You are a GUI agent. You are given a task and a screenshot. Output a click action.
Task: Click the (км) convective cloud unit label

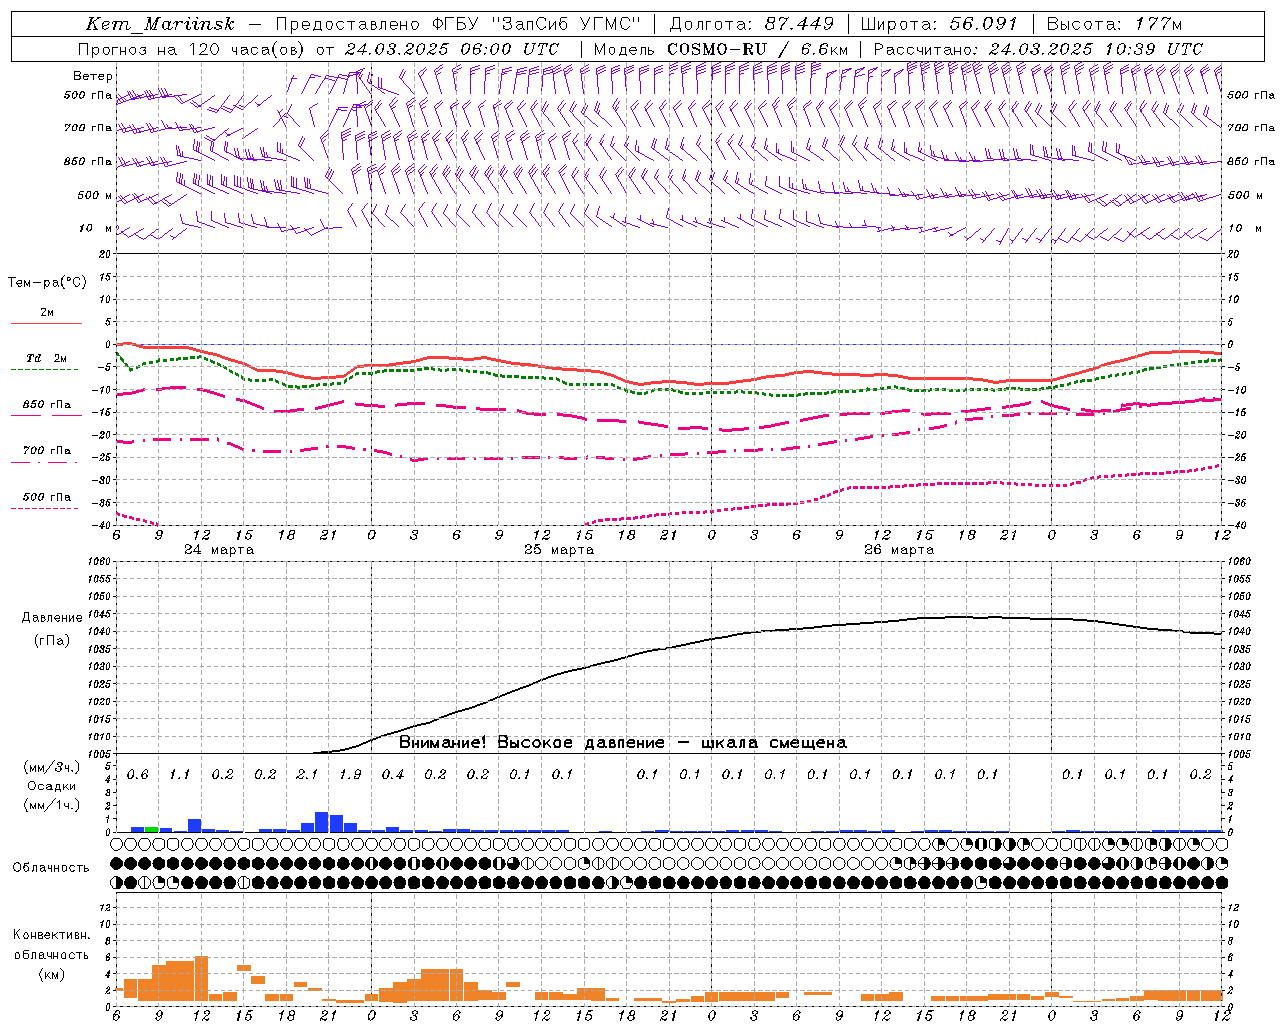click(x=51, y=974)
